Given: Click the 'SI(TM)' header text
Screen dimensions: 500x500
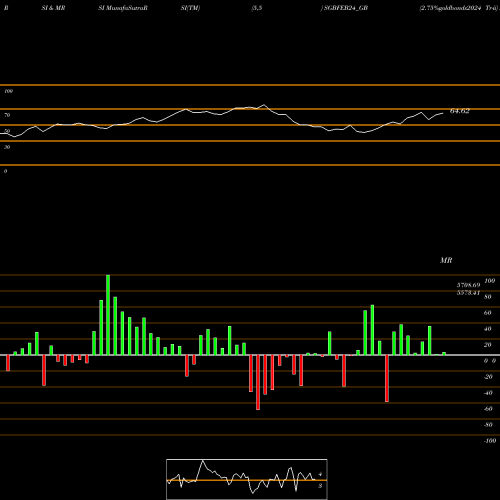Looking at the screenshot, I should [x=190, y=8].
